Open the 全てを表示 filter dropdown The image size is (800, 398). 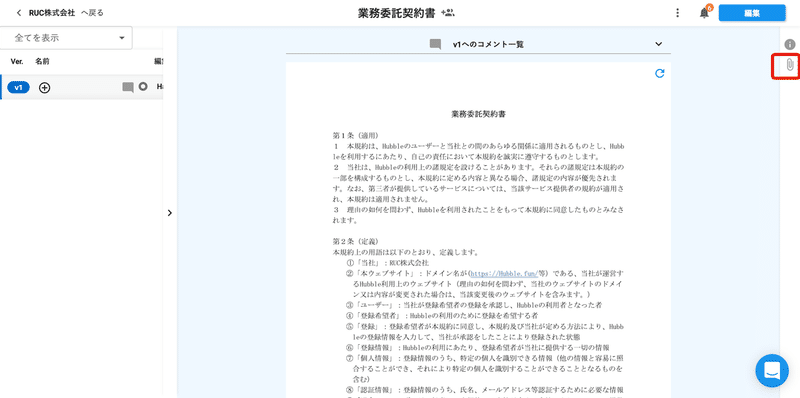point(66,38)
